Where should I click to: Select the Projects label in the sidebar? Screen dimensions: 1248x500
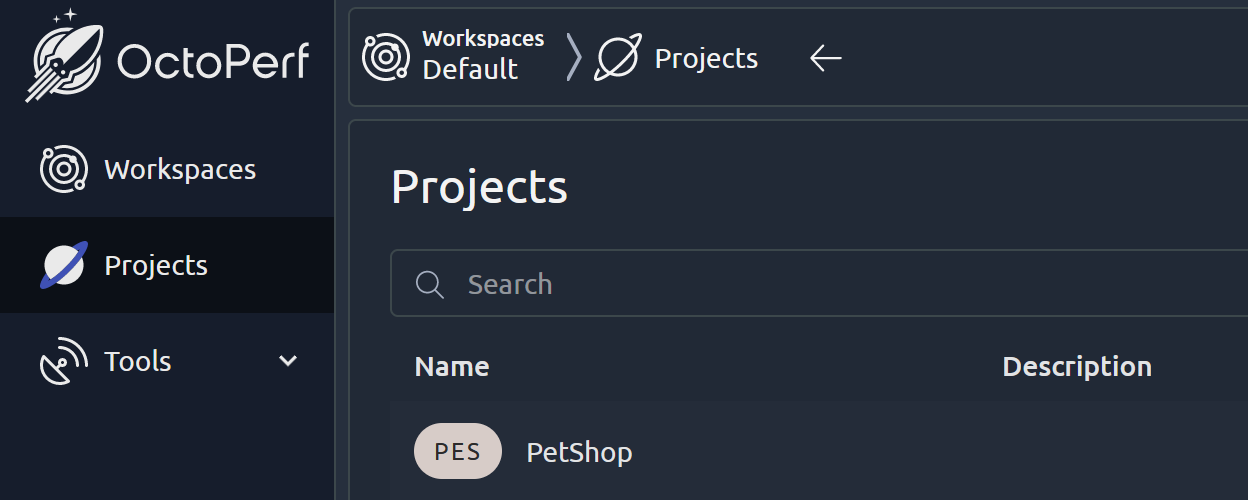(x=156, y=266)
